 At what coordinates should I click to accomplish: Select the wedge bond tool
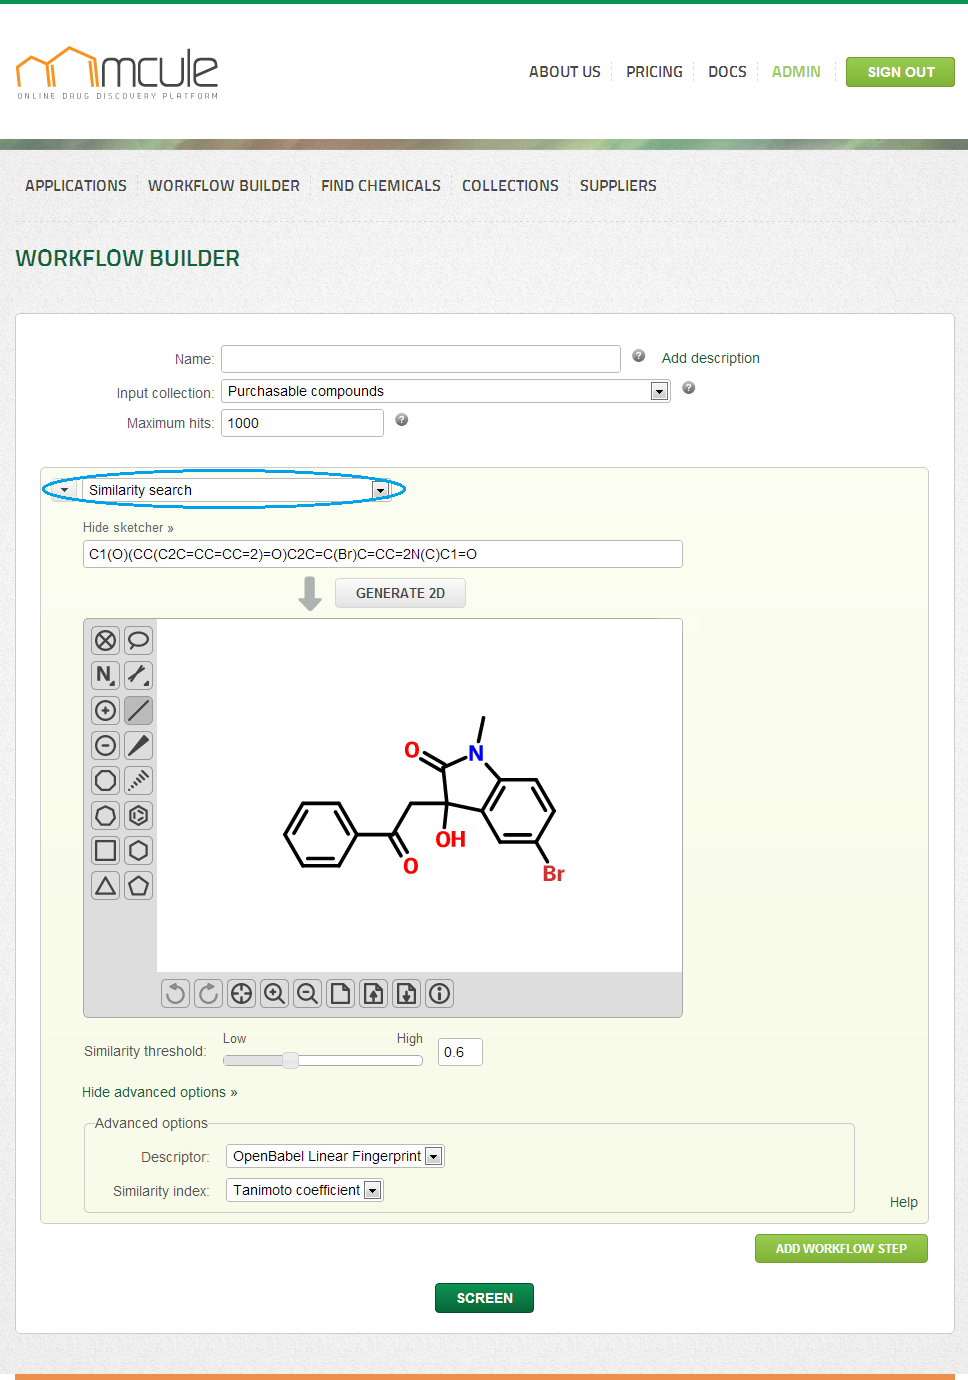coord(139,745)
